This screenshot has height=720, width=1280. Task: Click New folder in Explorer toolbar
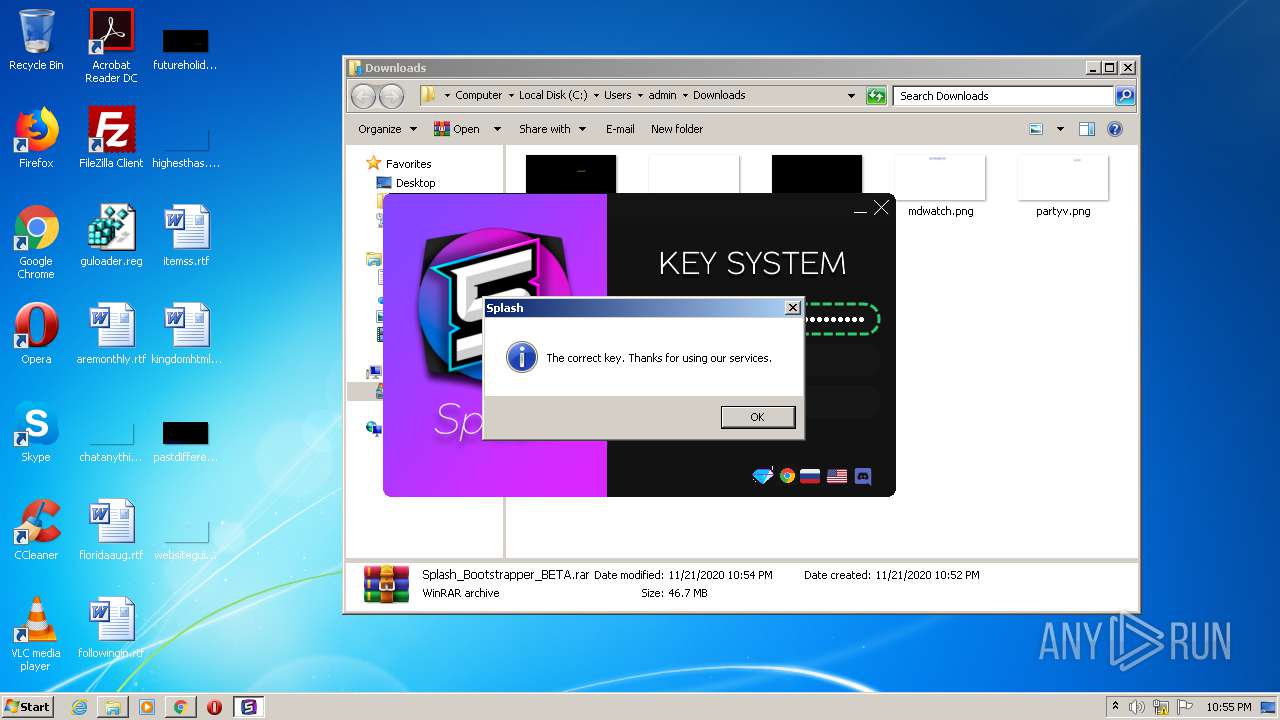(x=677, y=129)
